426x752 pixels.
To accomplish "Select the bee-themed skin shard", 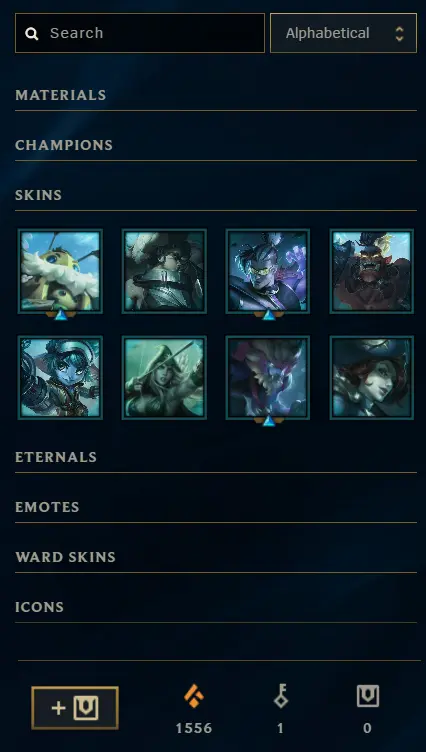I will tap(60, 271).
